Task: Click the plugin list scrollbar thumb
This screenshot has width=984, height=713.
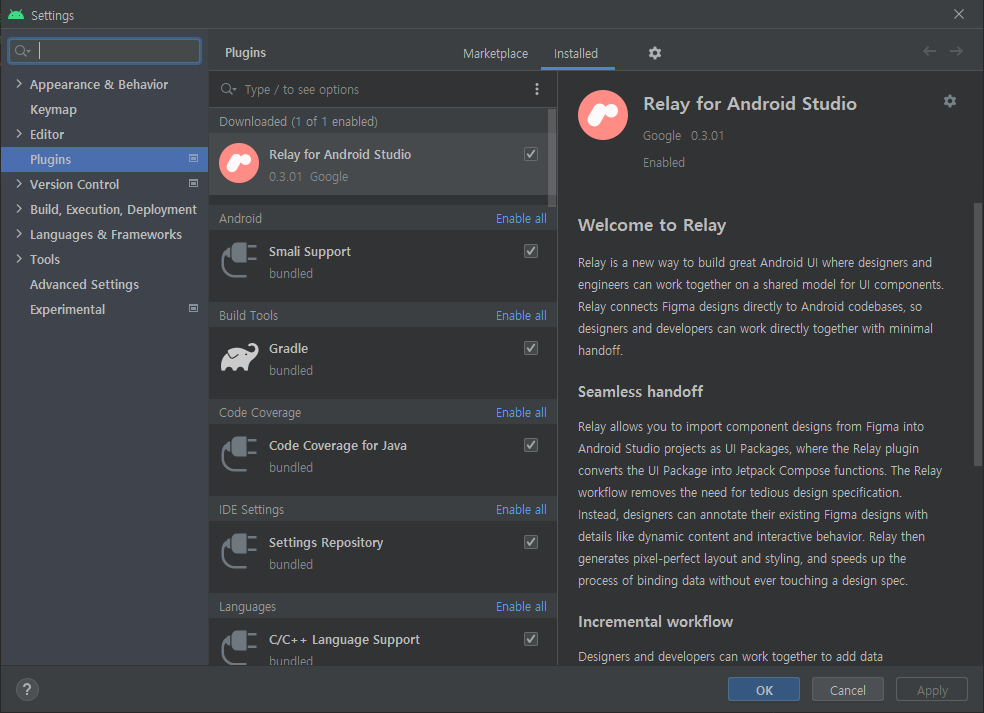Action: (x=552, y=158)
